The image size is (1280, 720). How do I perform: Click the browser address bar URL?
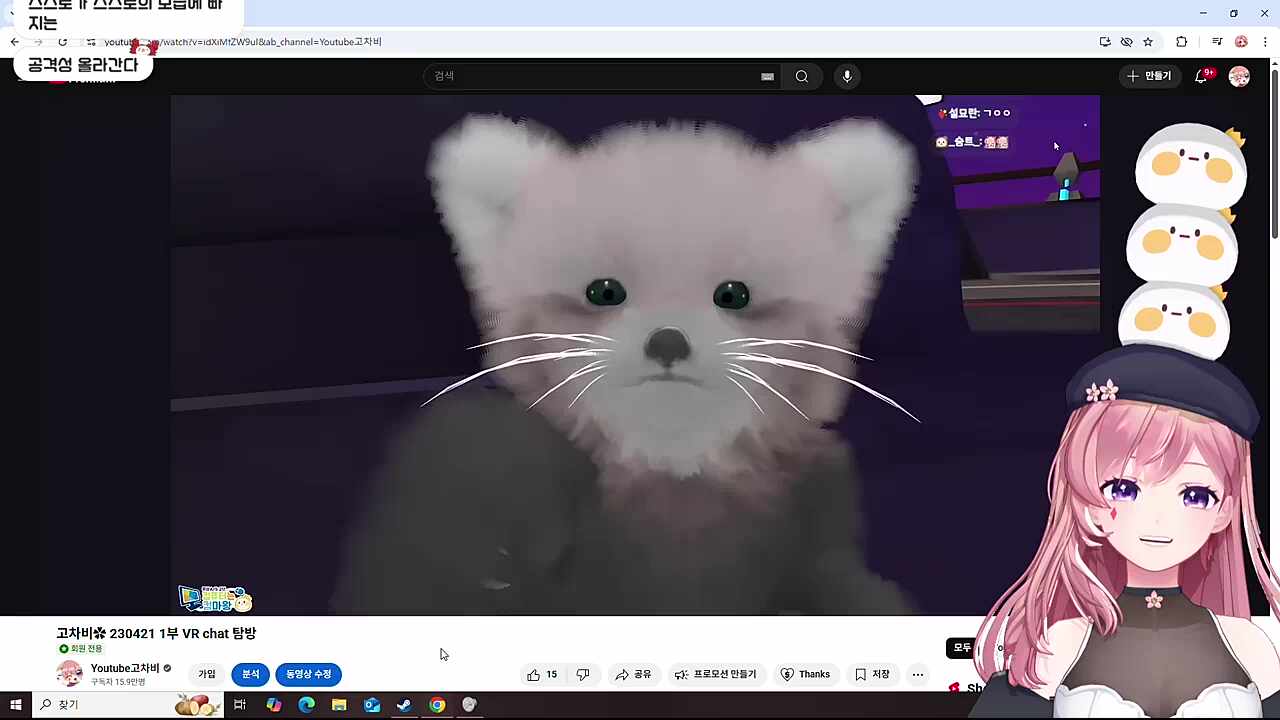point(243,42)
